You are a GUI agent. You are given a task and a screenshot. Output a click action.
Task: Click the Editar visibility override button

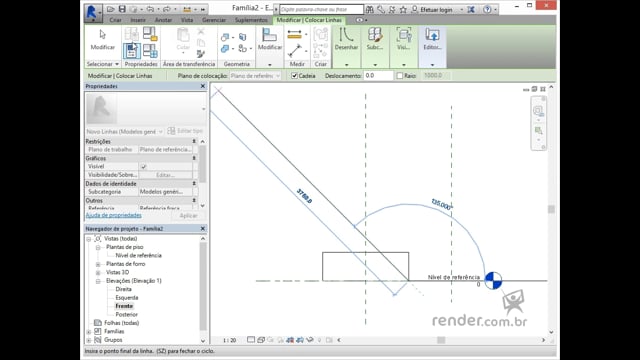(165, 175)
